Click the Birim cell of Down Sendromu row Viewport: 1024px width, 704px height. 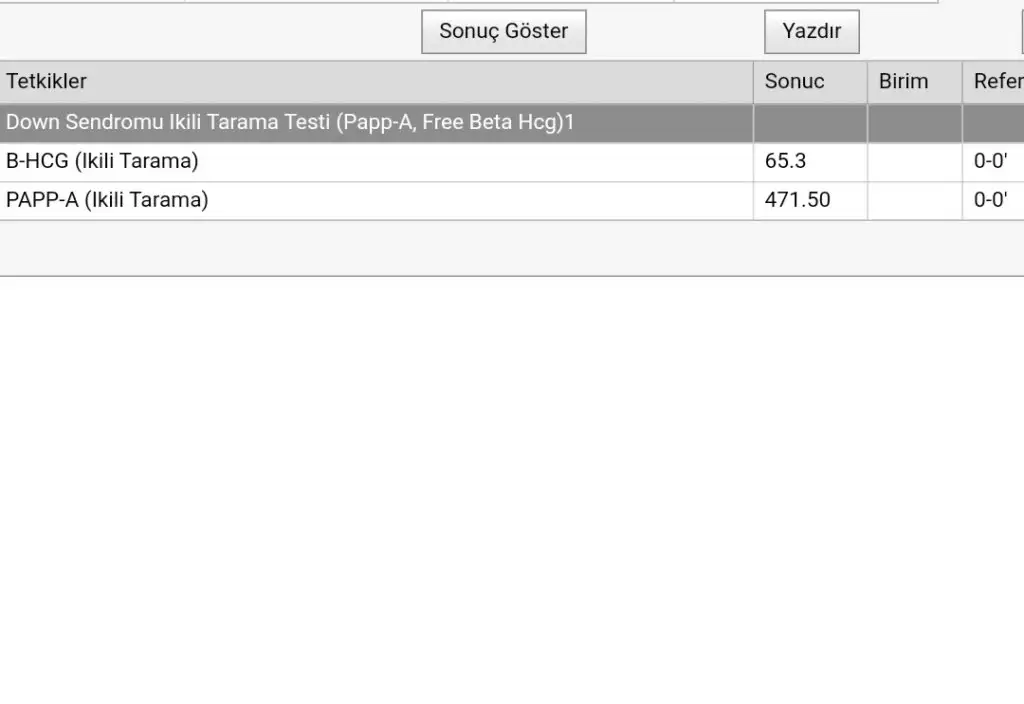pyautogui.click(x=915, y=123)
